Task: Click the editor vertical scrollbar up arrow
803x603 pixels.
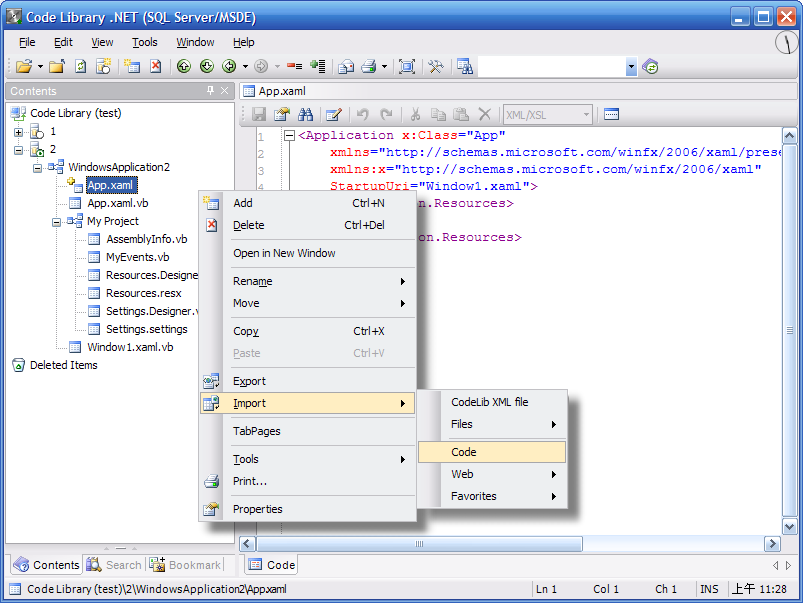Action: (790, 136)
